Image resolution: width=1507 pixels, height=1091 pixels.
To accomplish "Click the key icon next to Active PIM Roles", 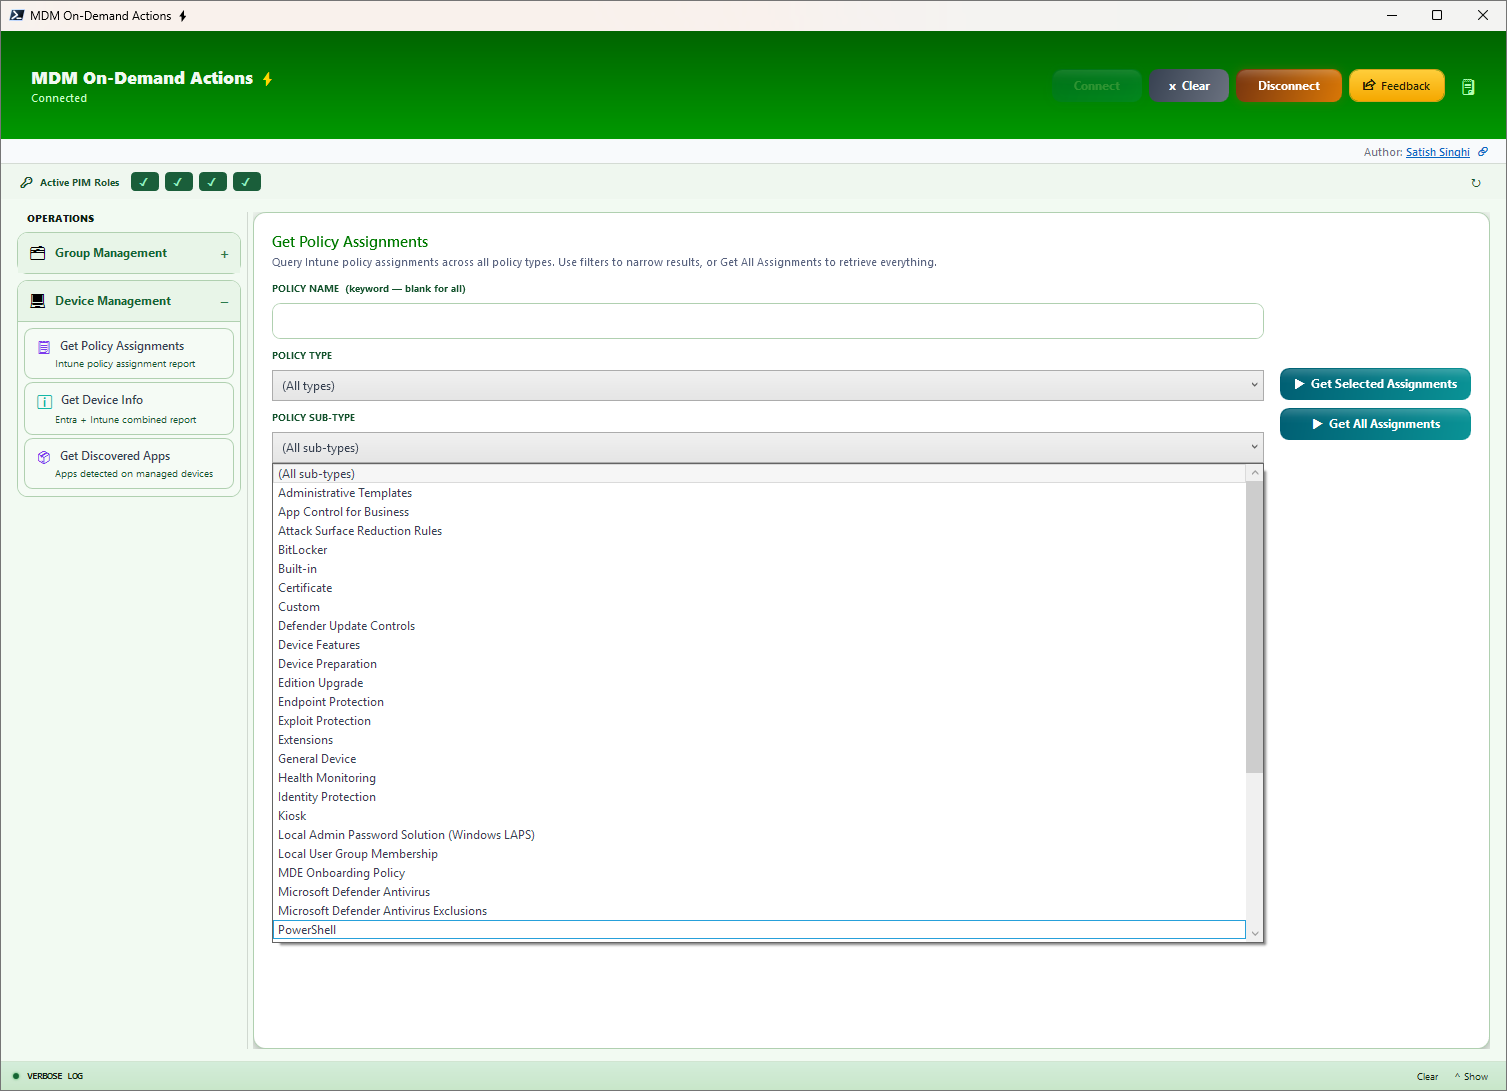I will point(26,182).
